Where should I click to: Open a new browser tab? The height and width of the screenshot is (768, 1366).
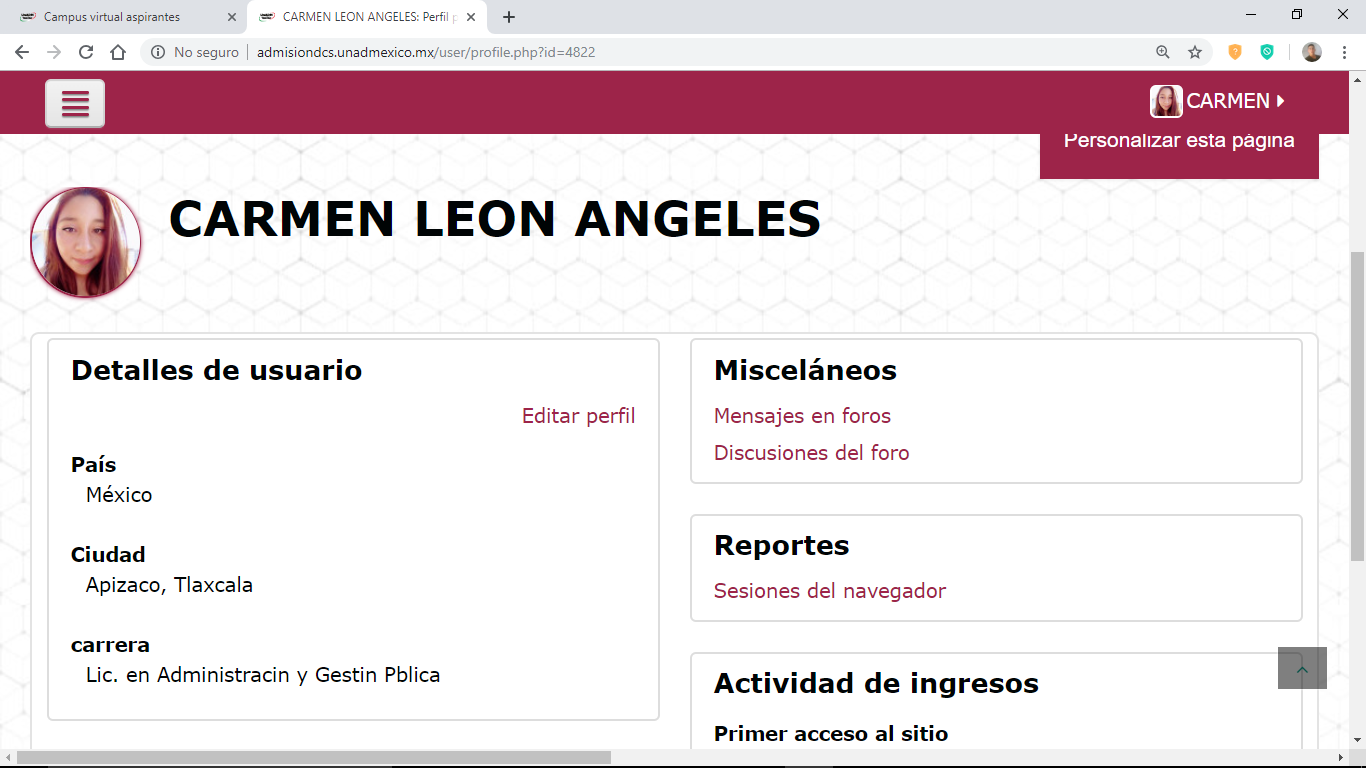(x=509, y=17)
